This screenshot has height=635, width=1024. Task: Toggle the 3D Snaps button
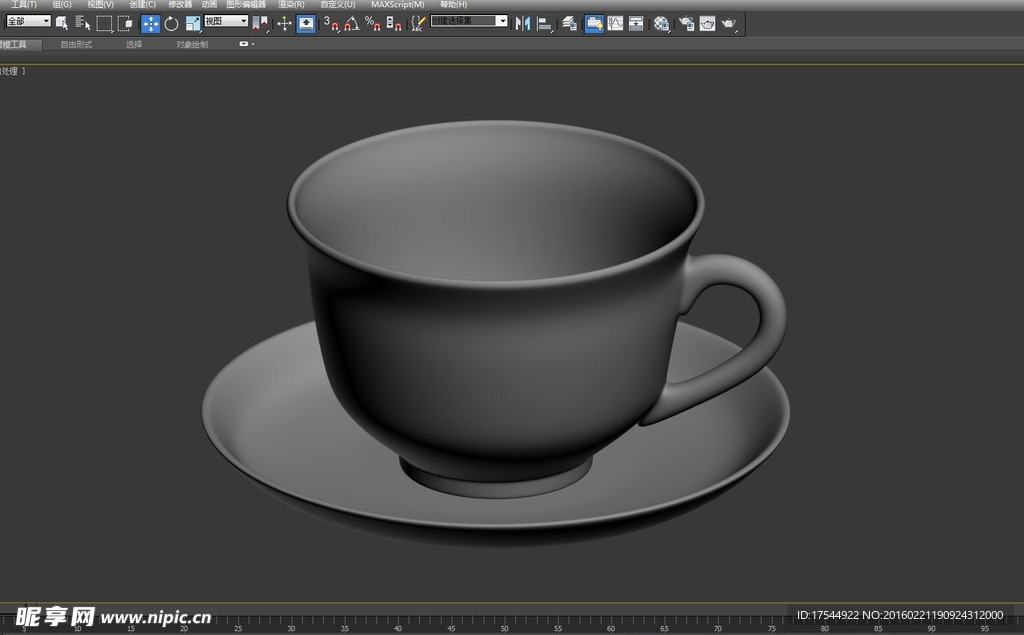pyautogui.click(x=332, y=23)
